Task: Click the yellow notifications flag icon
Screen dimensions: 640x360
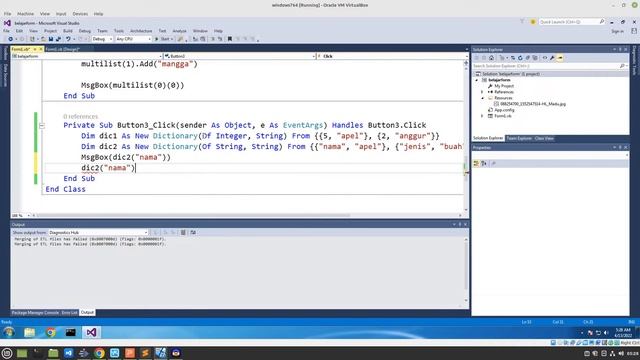Action: click(x=533, y=22)
